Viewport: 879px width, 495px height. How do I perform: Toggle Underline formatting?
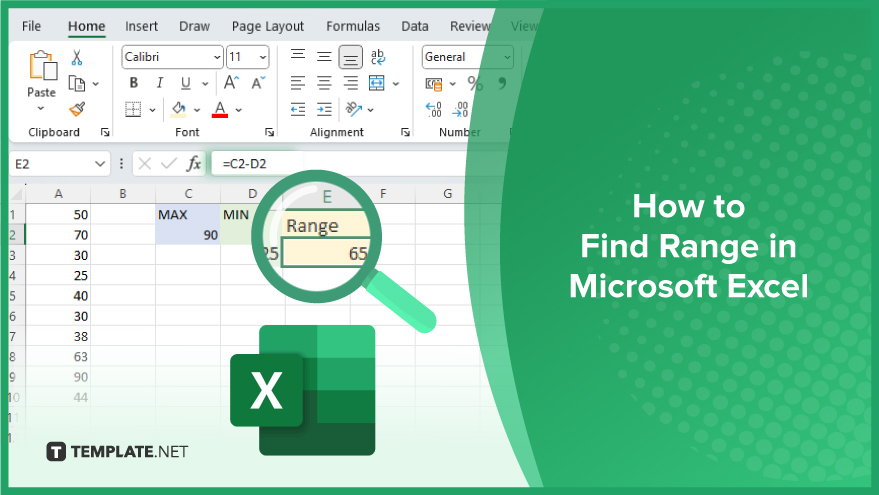point(186,83)
